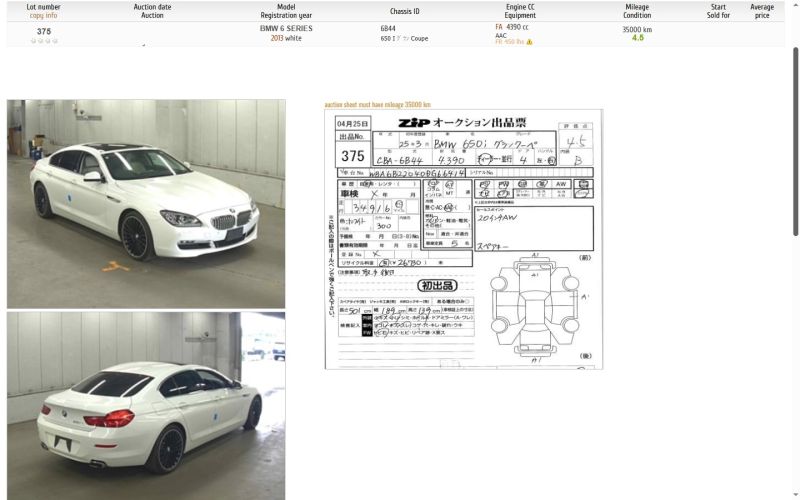
Task: Click the 'auction sheet must have mileage 35000 km' note
Action: tap(378, 105)
